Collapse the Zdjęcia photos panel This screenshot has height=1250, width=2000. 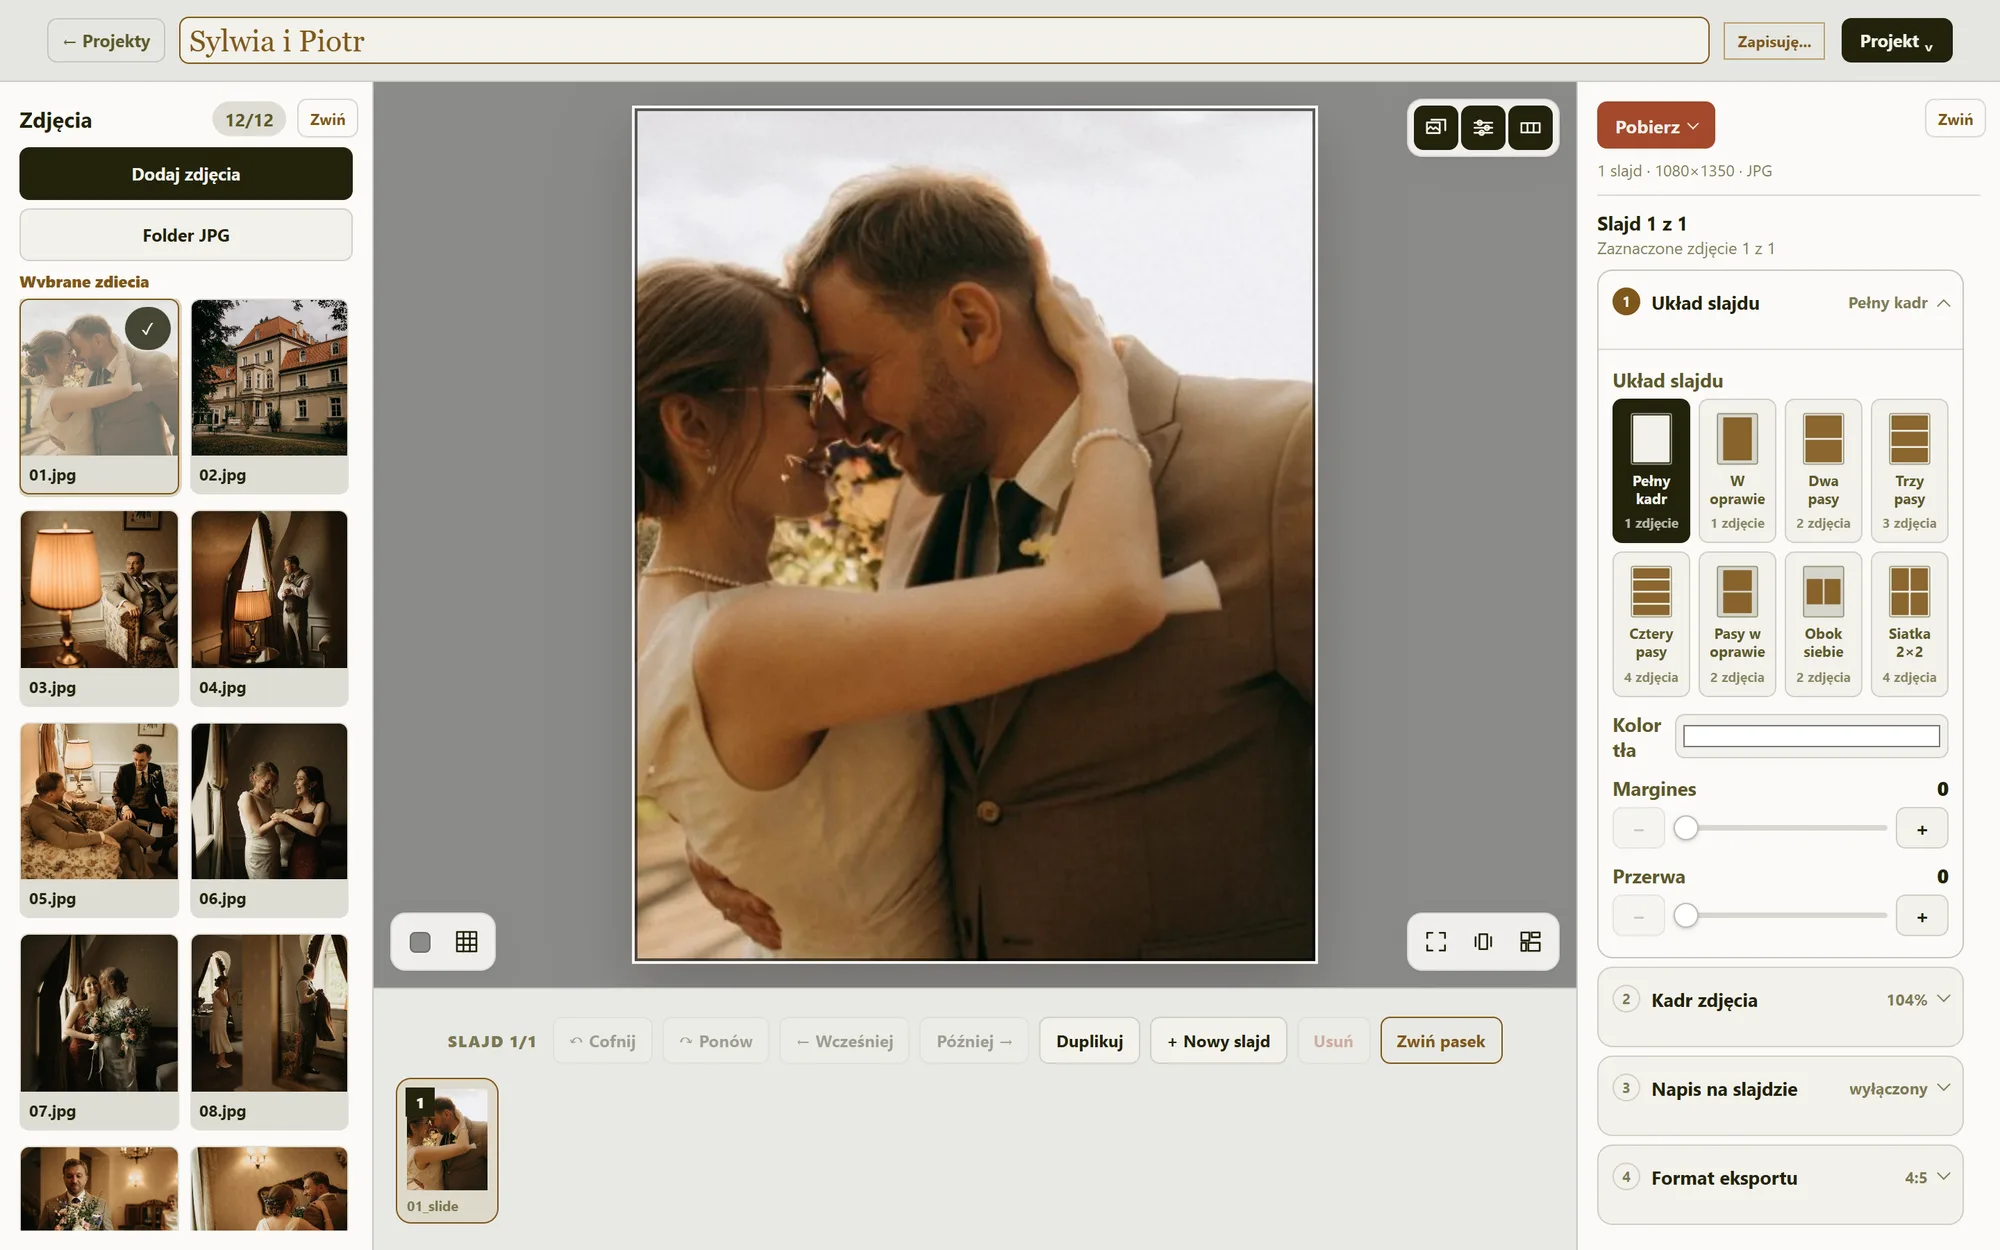point(327,119)
